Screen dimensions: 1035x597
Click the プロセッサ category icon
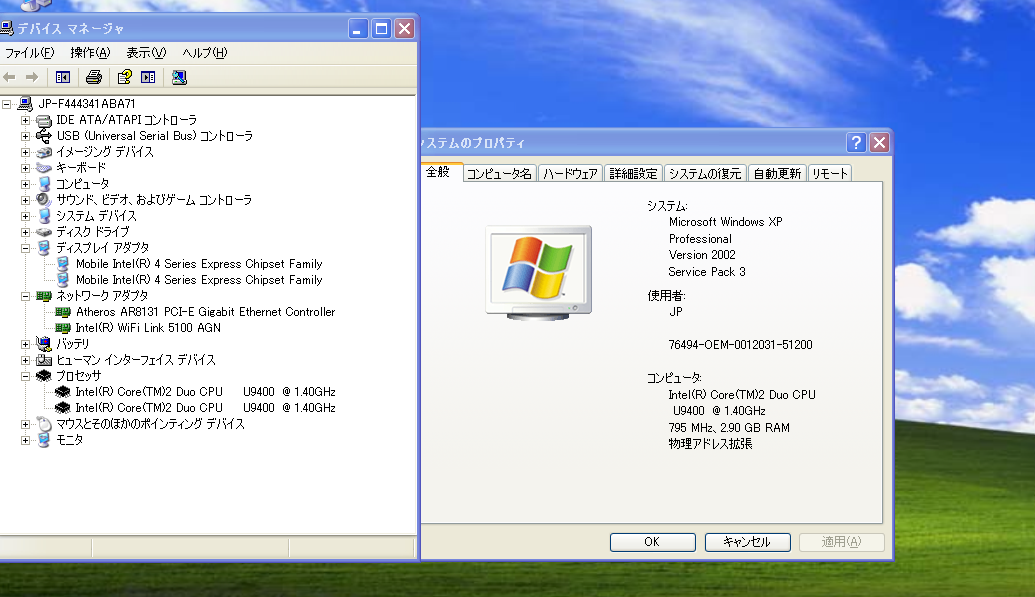point(44,376)
